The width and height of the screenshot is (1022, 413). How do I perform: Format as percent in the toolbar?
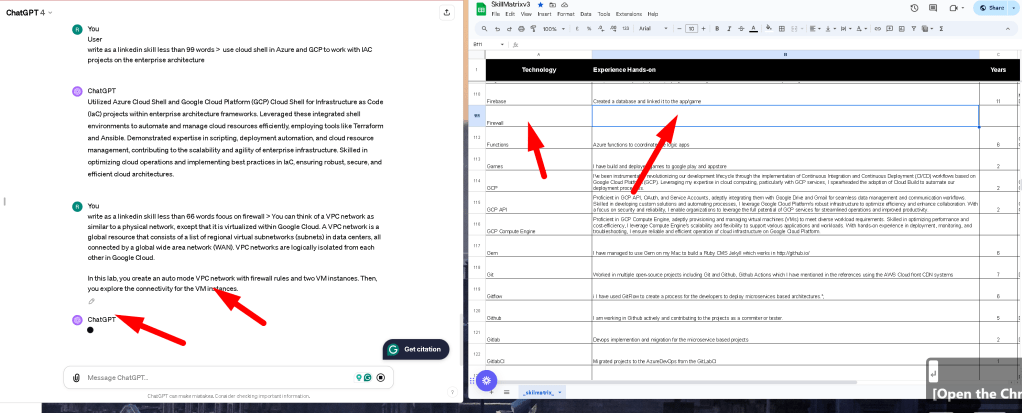pyautogui.click(x=589, y=29)
